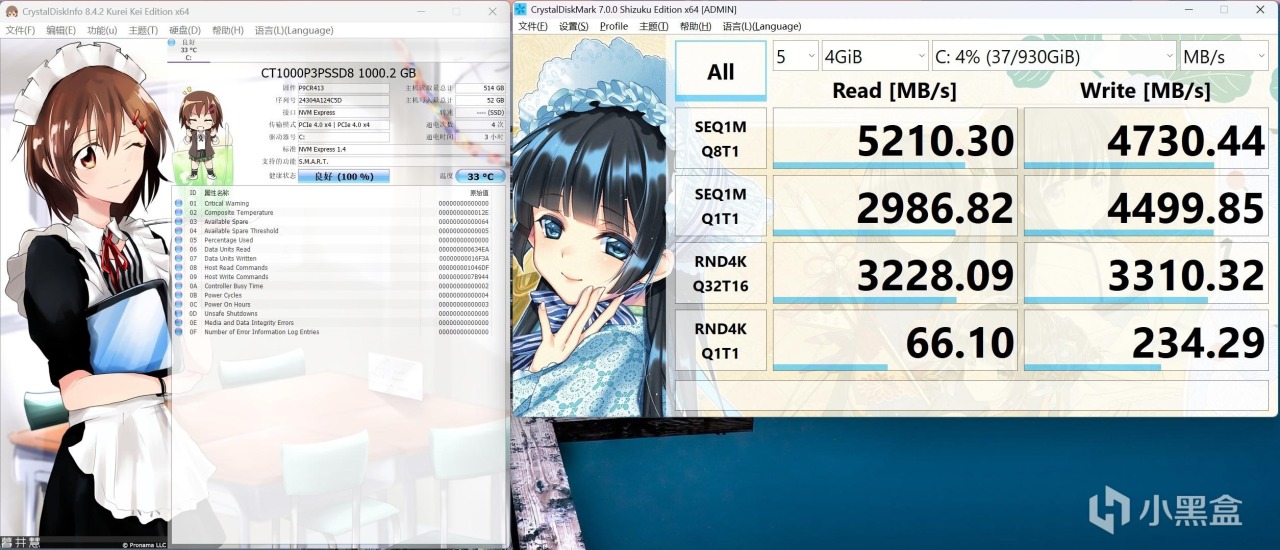Screen dimensions: 1280x550
Task: Open CrystalDiskInfo 编辑(E) menu
Action: 61,30
